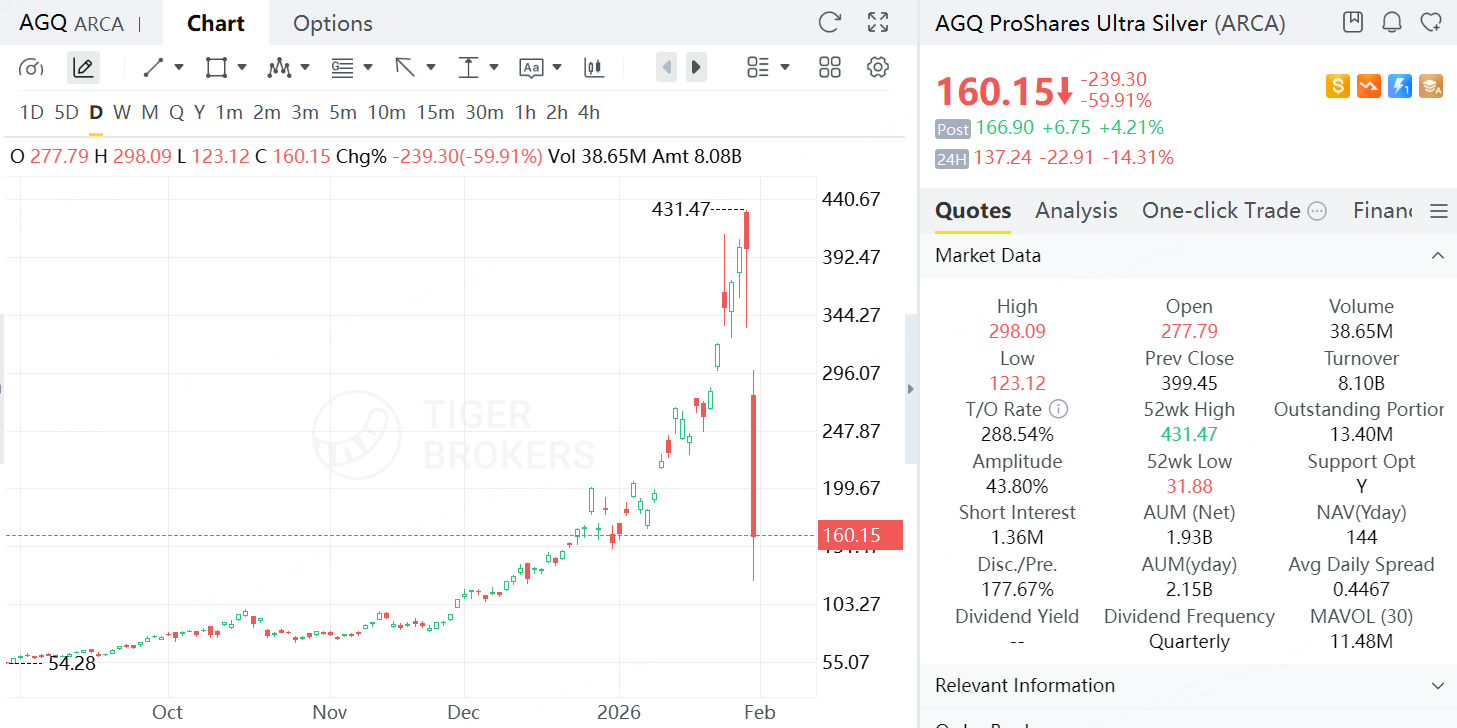
Task: Open the line drawing tool dropdown arrow
Action: 179,68
